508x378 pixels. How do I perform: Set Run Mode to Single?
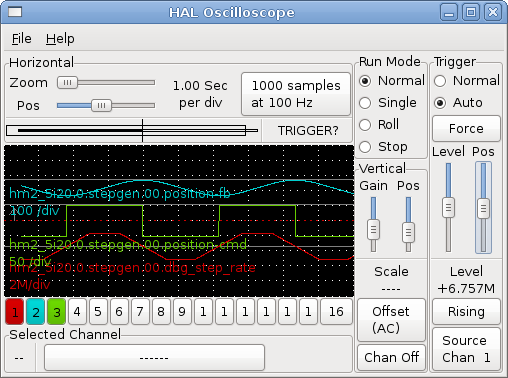coord(388,103)
